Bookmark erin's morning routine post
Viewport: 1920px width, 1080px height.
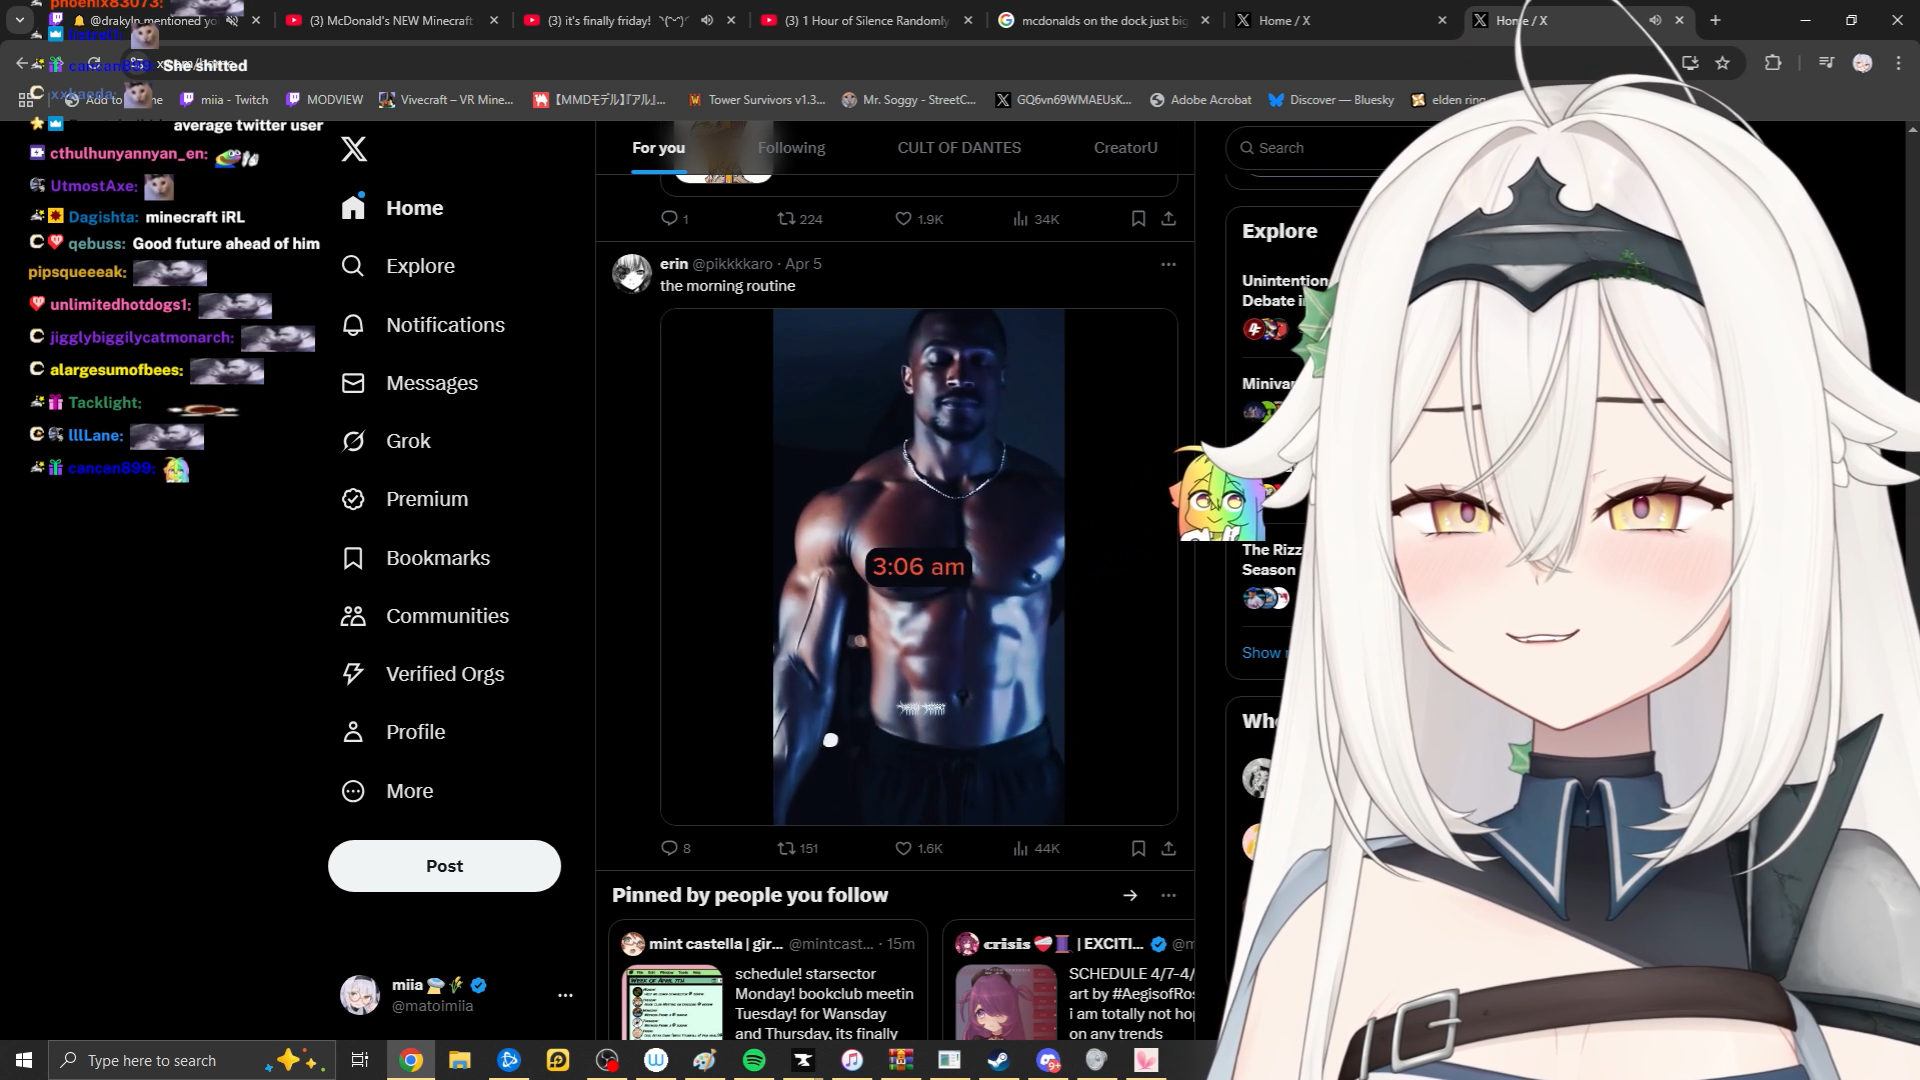coord(1138,848)
